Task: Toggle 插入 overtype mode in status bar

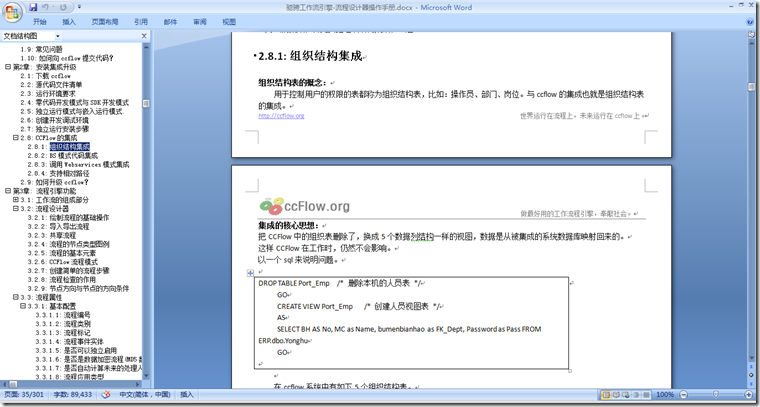Action: (187, 395)
